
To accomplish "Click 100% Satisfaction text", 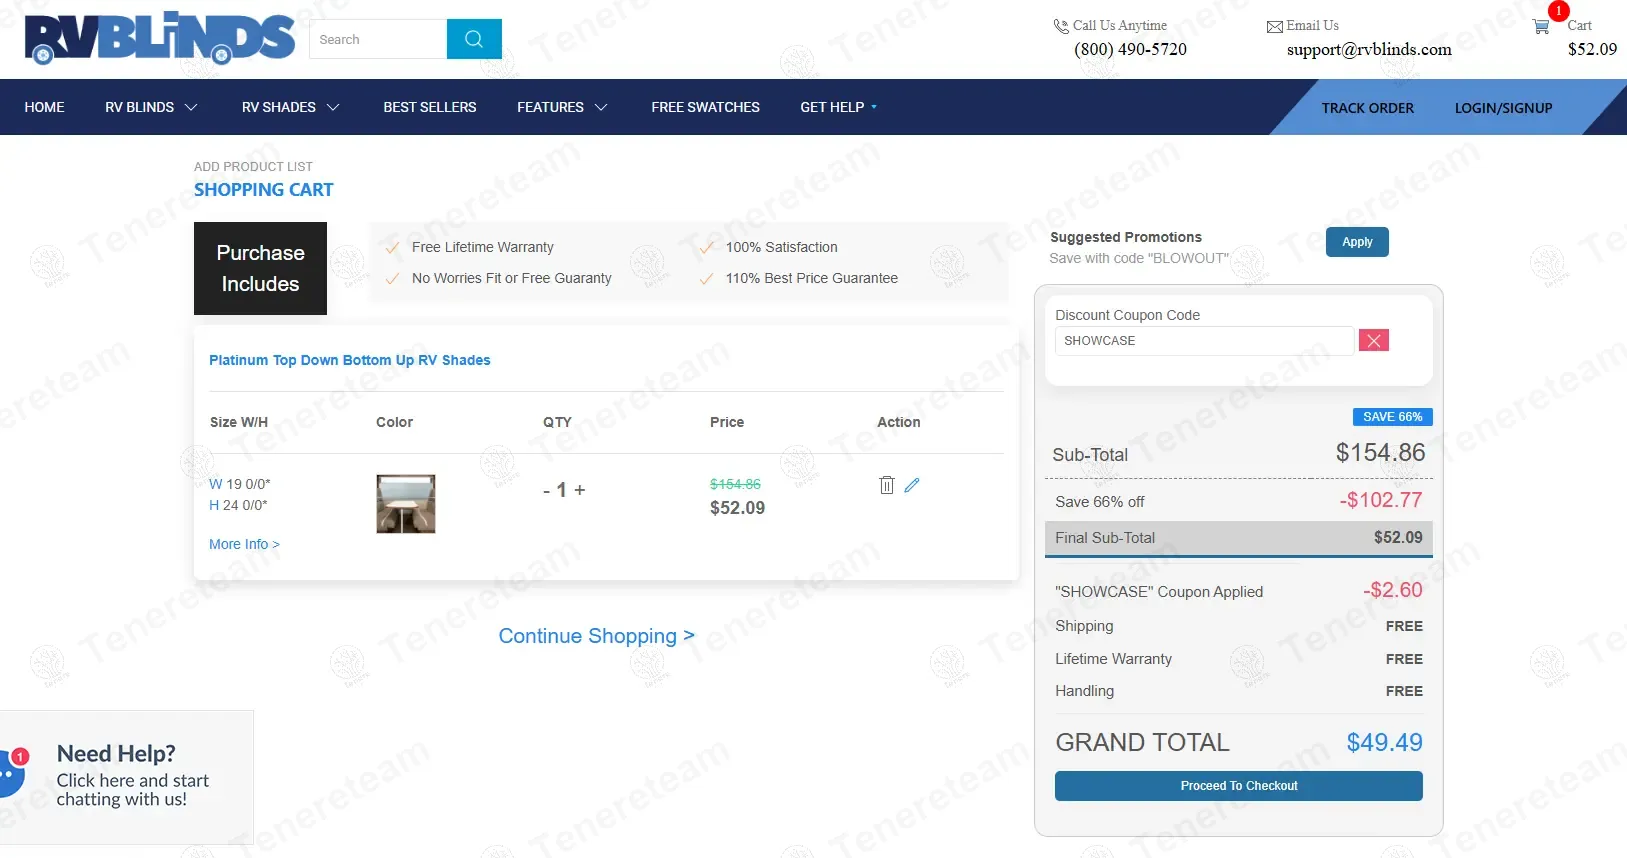I will [x=781, y=247].
